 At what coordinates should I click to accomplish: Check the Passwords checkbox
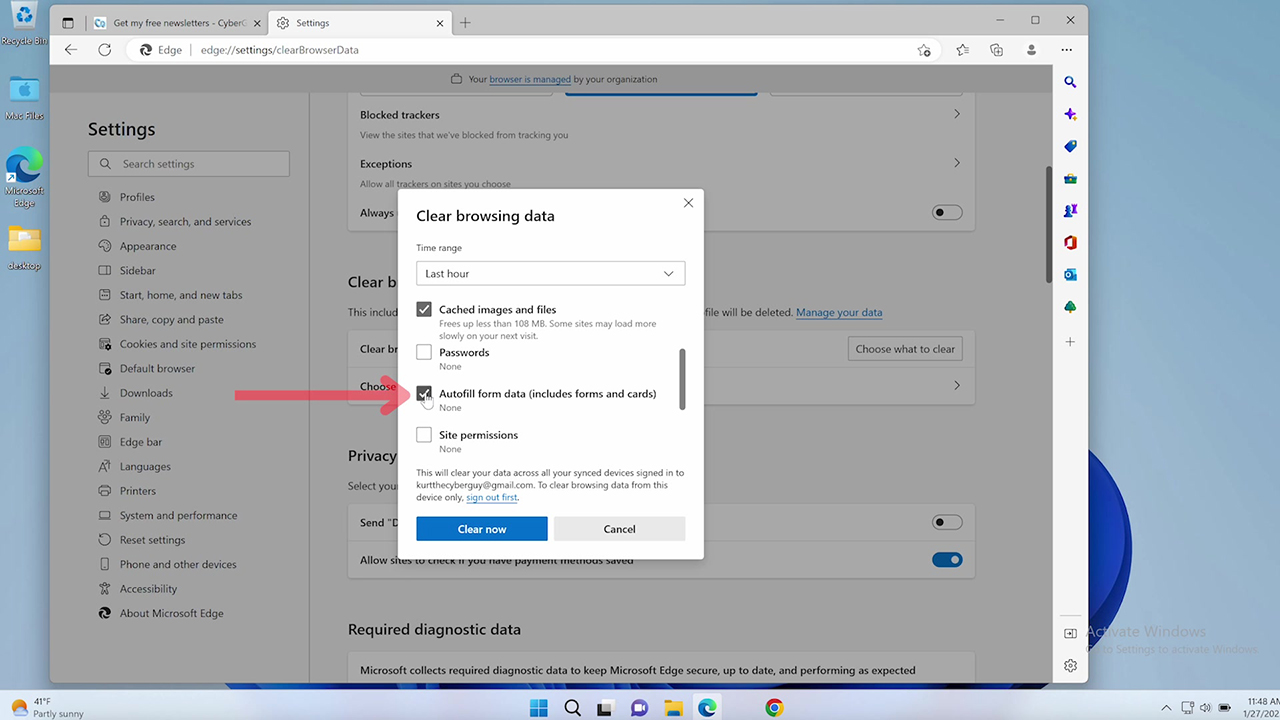click(423, 351)
